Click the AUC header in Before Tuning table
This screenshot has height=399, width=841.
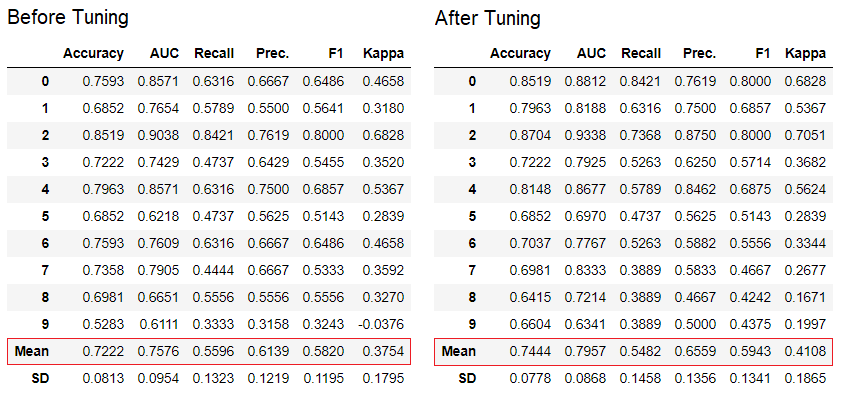[164, 54]
